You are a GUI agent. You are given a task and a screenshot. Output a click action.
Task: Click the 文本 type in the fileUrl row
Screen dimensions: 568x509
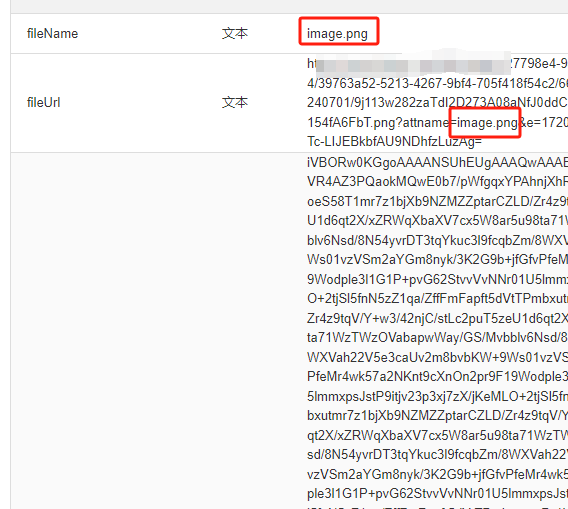click(235, 103)
